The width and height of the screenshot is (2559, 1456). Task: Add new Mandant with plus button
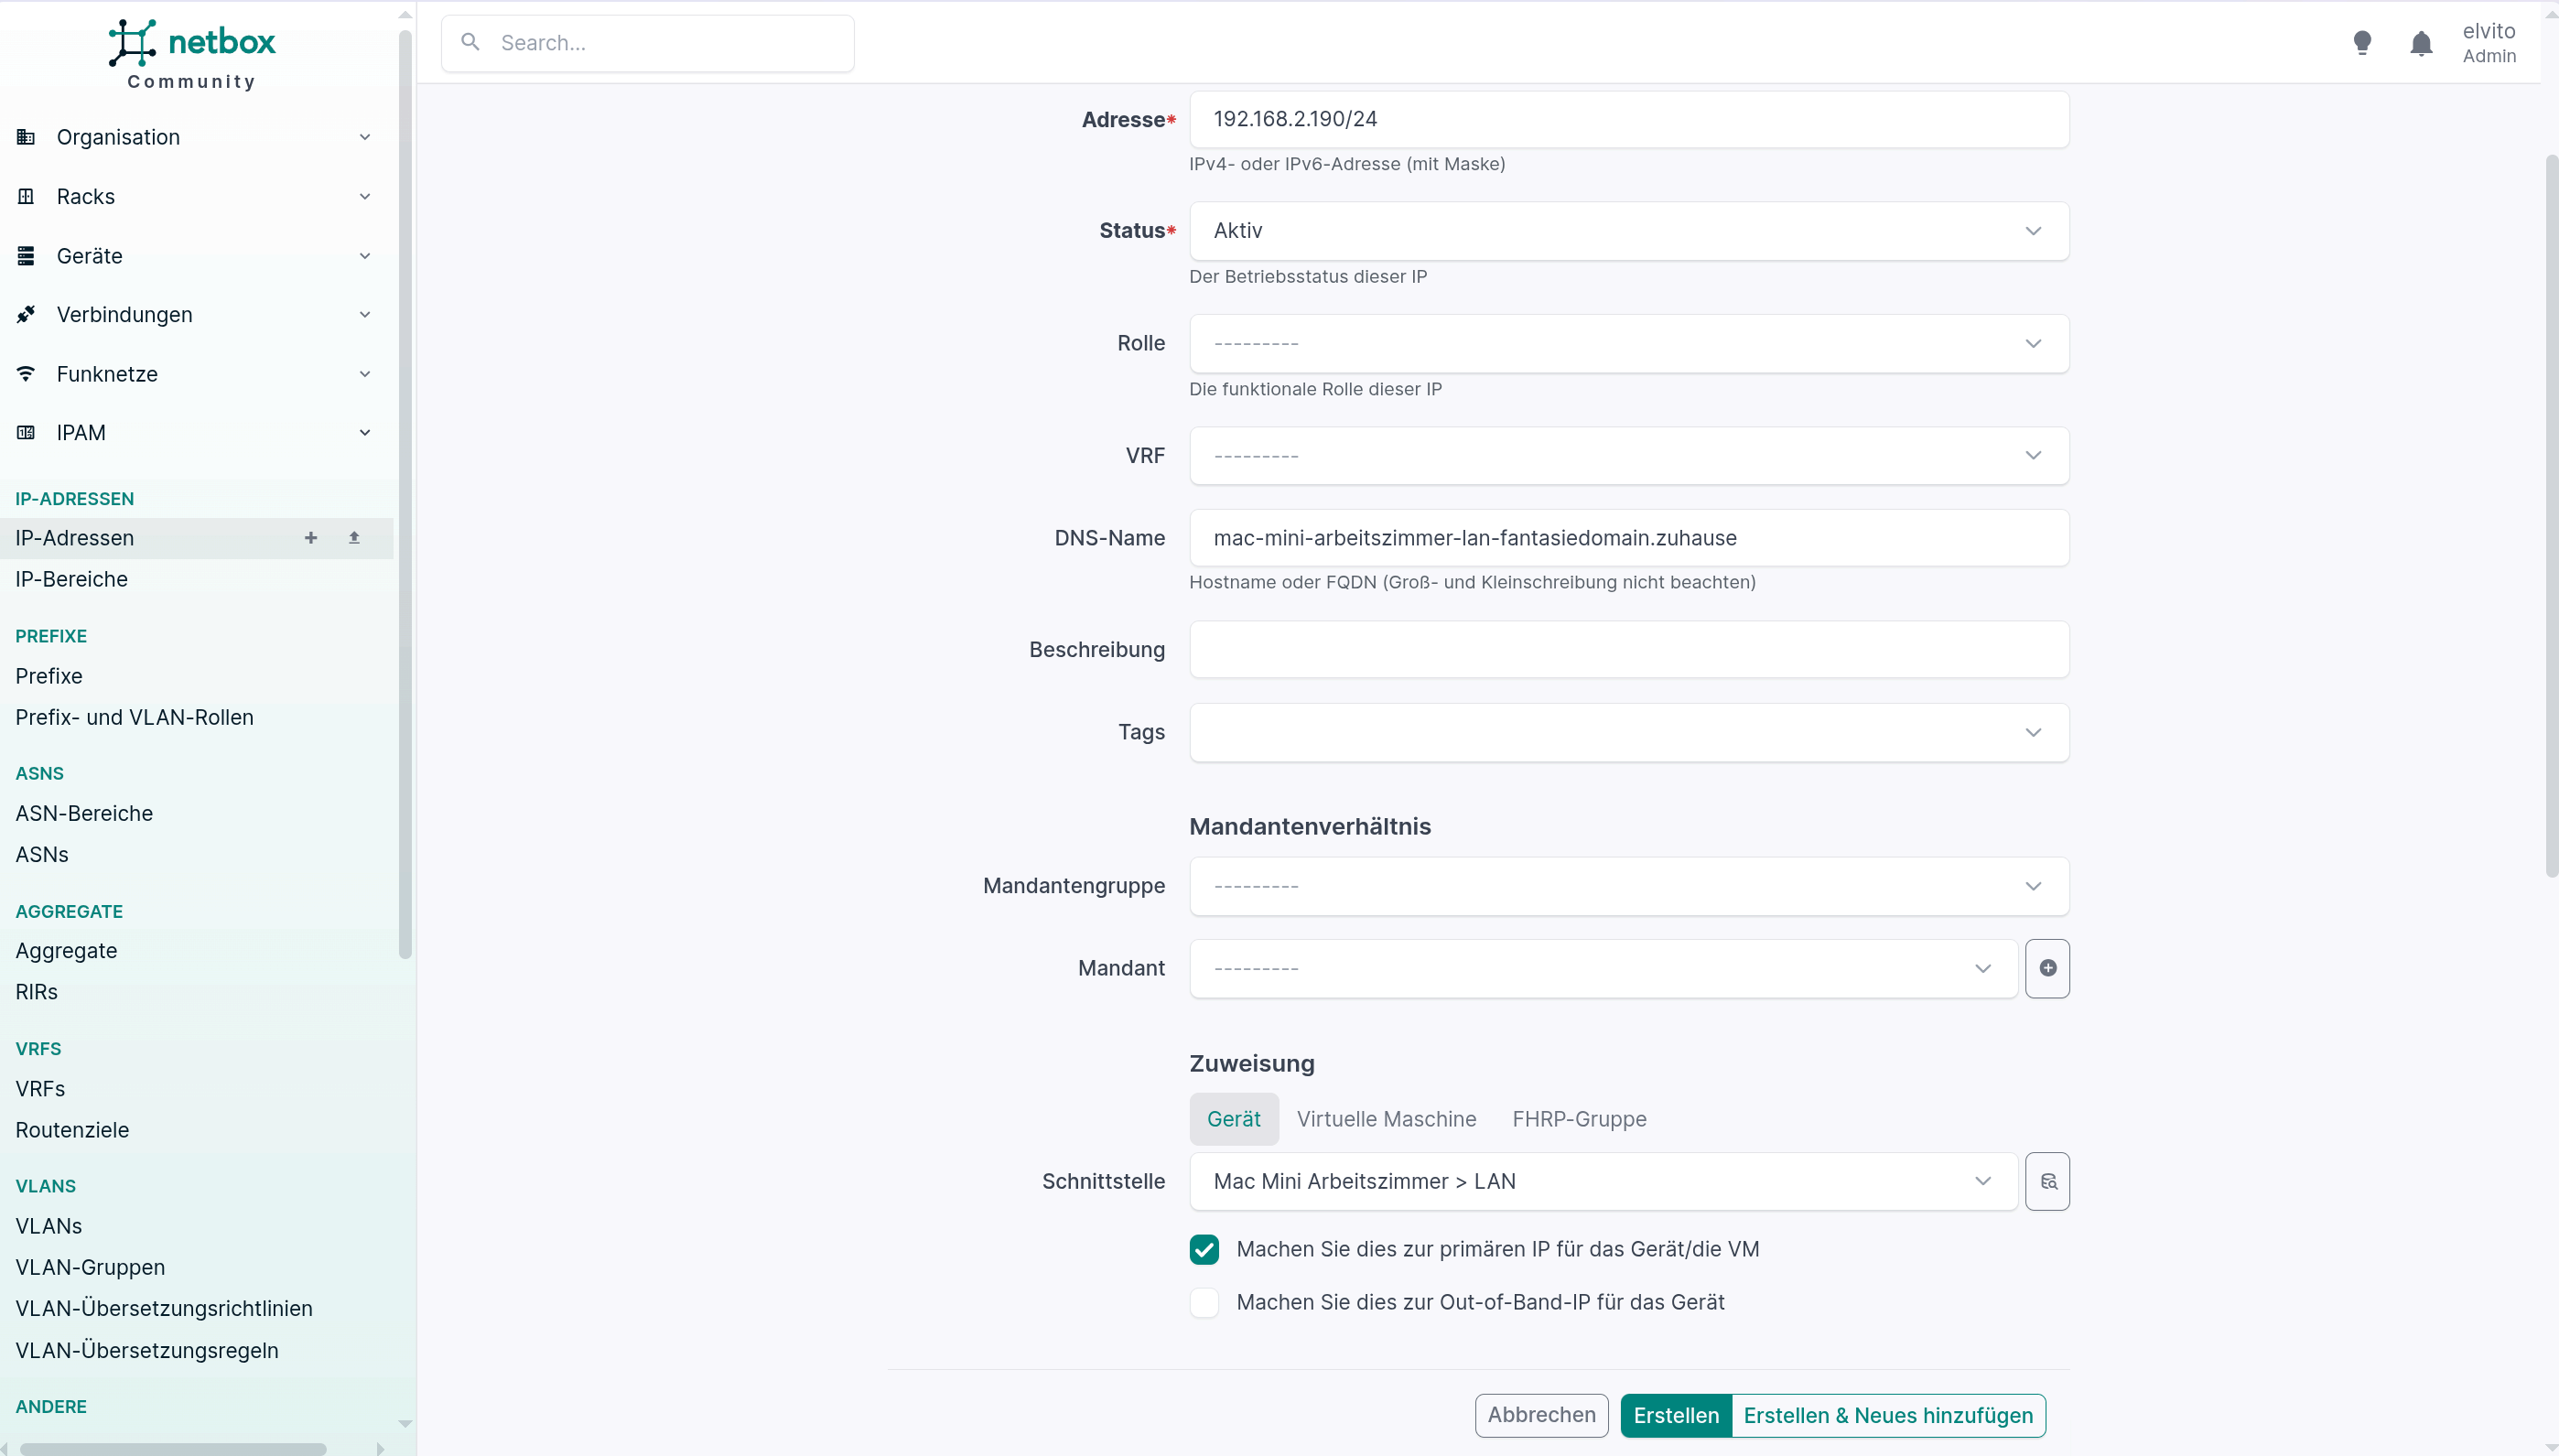tap(2047, 968)
